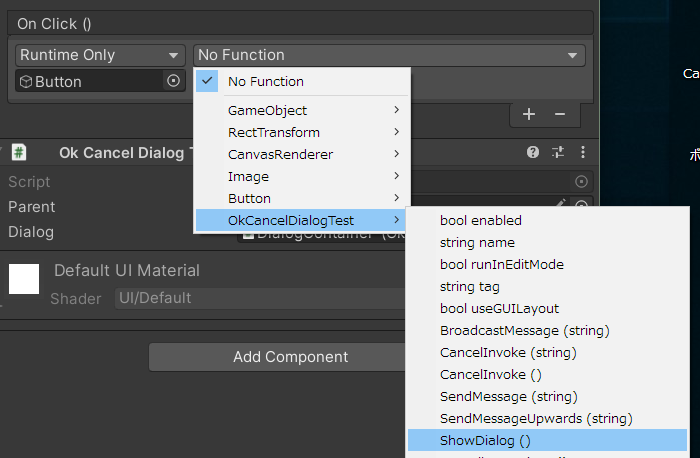700x458 pixels.
Task: Open the No Function dropdown
Action: tap(389, 55)
